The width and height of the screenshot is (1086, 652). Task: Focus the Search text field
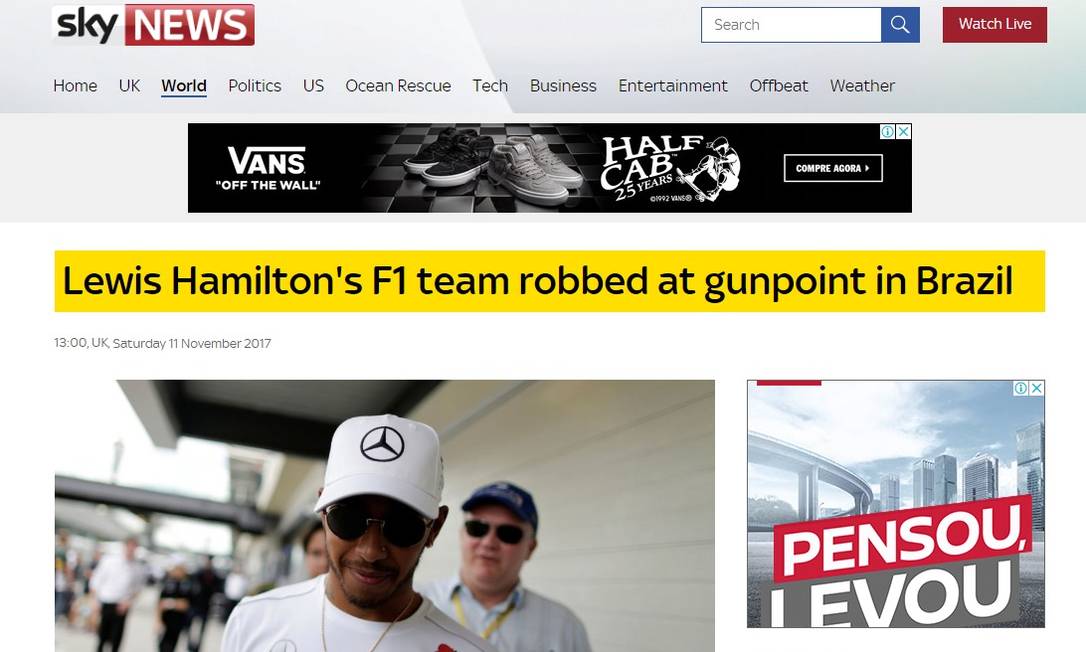click(x=791, y=25)
